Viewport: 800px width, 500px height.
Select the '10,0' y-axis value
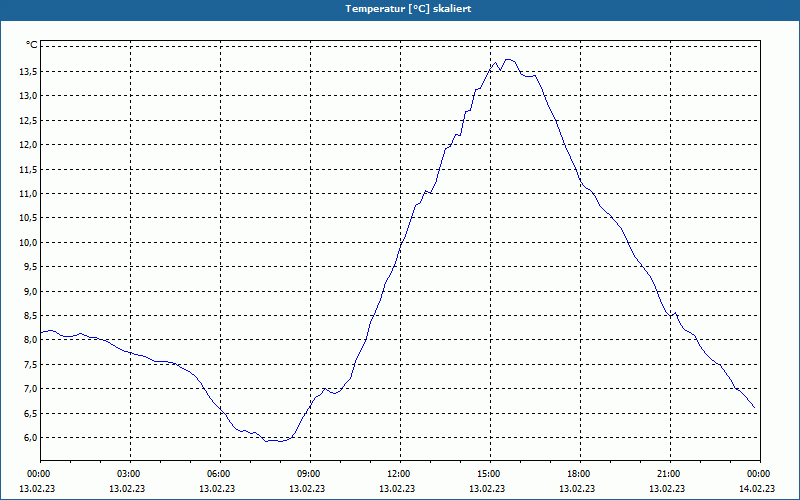point(28,242)
